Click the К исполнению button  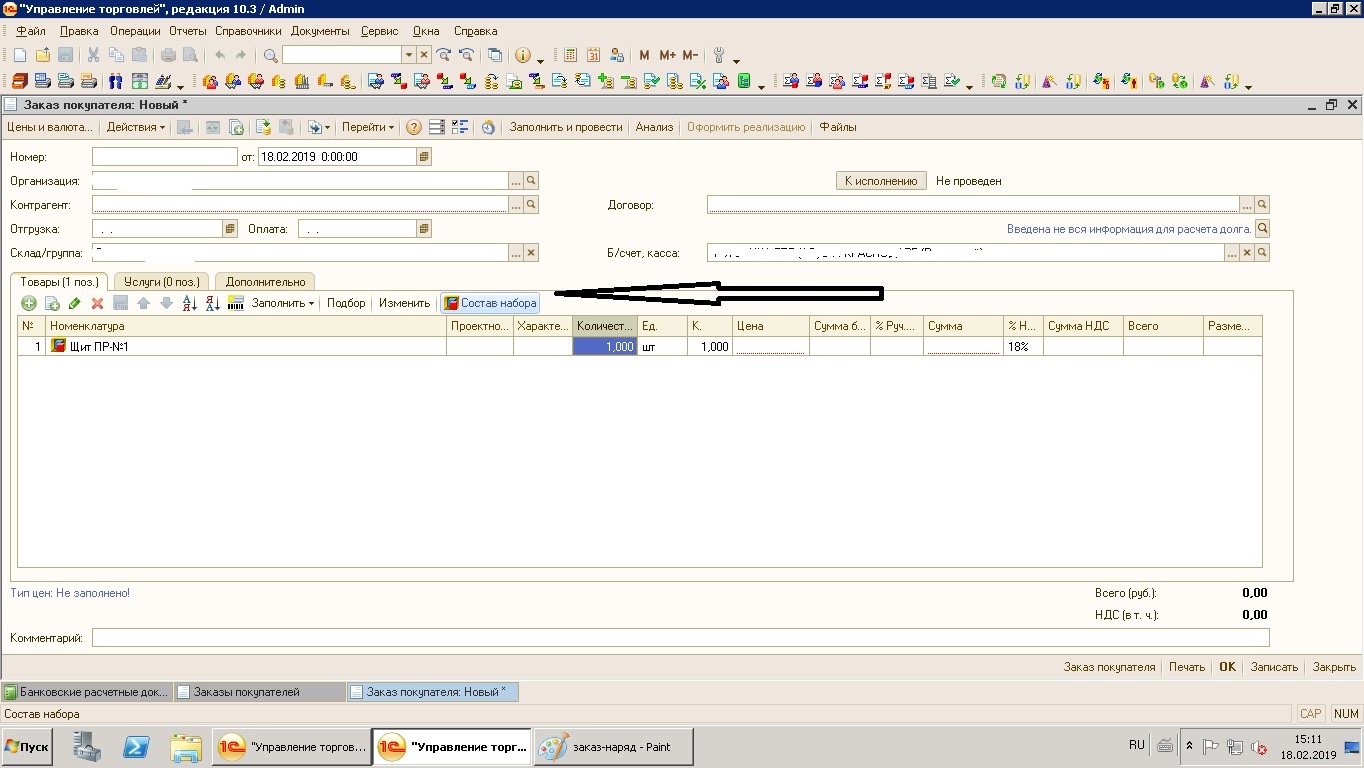tap(880, 181)
